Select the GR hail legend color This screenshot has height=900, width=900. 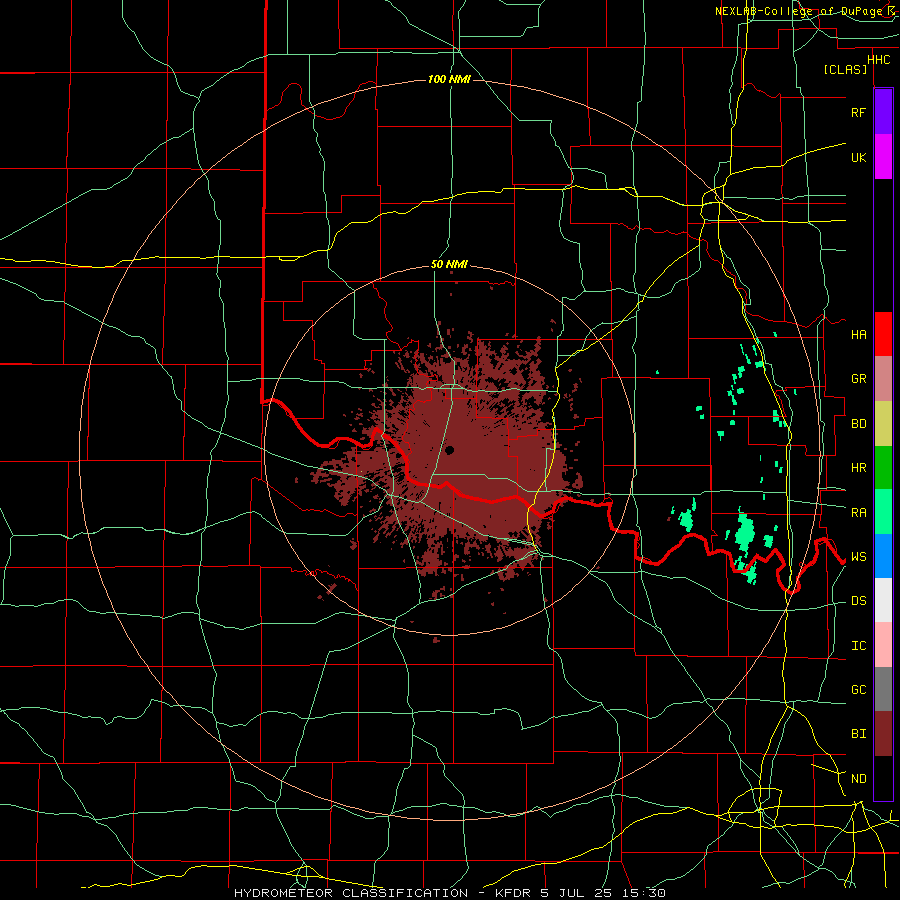(x=883, y=378)
